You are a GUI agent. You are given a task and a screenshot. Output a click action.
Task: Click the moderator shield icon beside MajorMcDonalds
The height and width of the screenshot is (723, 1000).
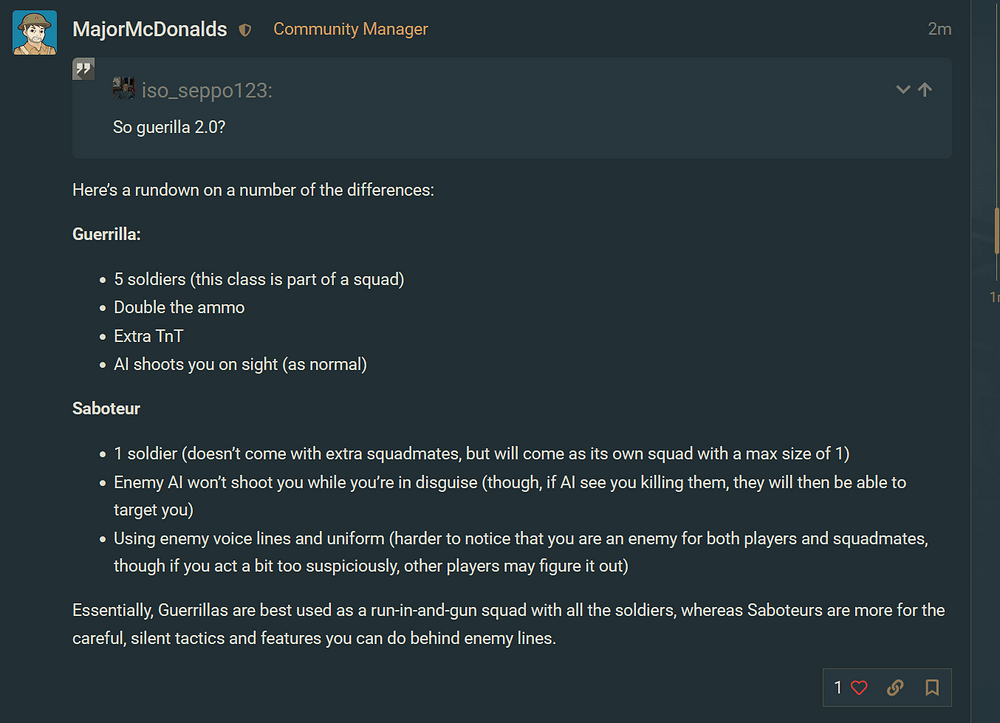[245, 30]
